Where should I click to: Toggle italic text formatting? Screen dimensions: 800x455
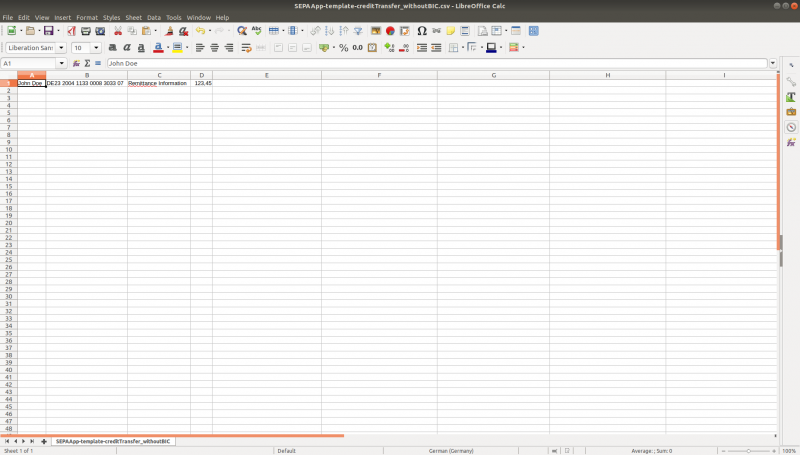pos(127,47)
